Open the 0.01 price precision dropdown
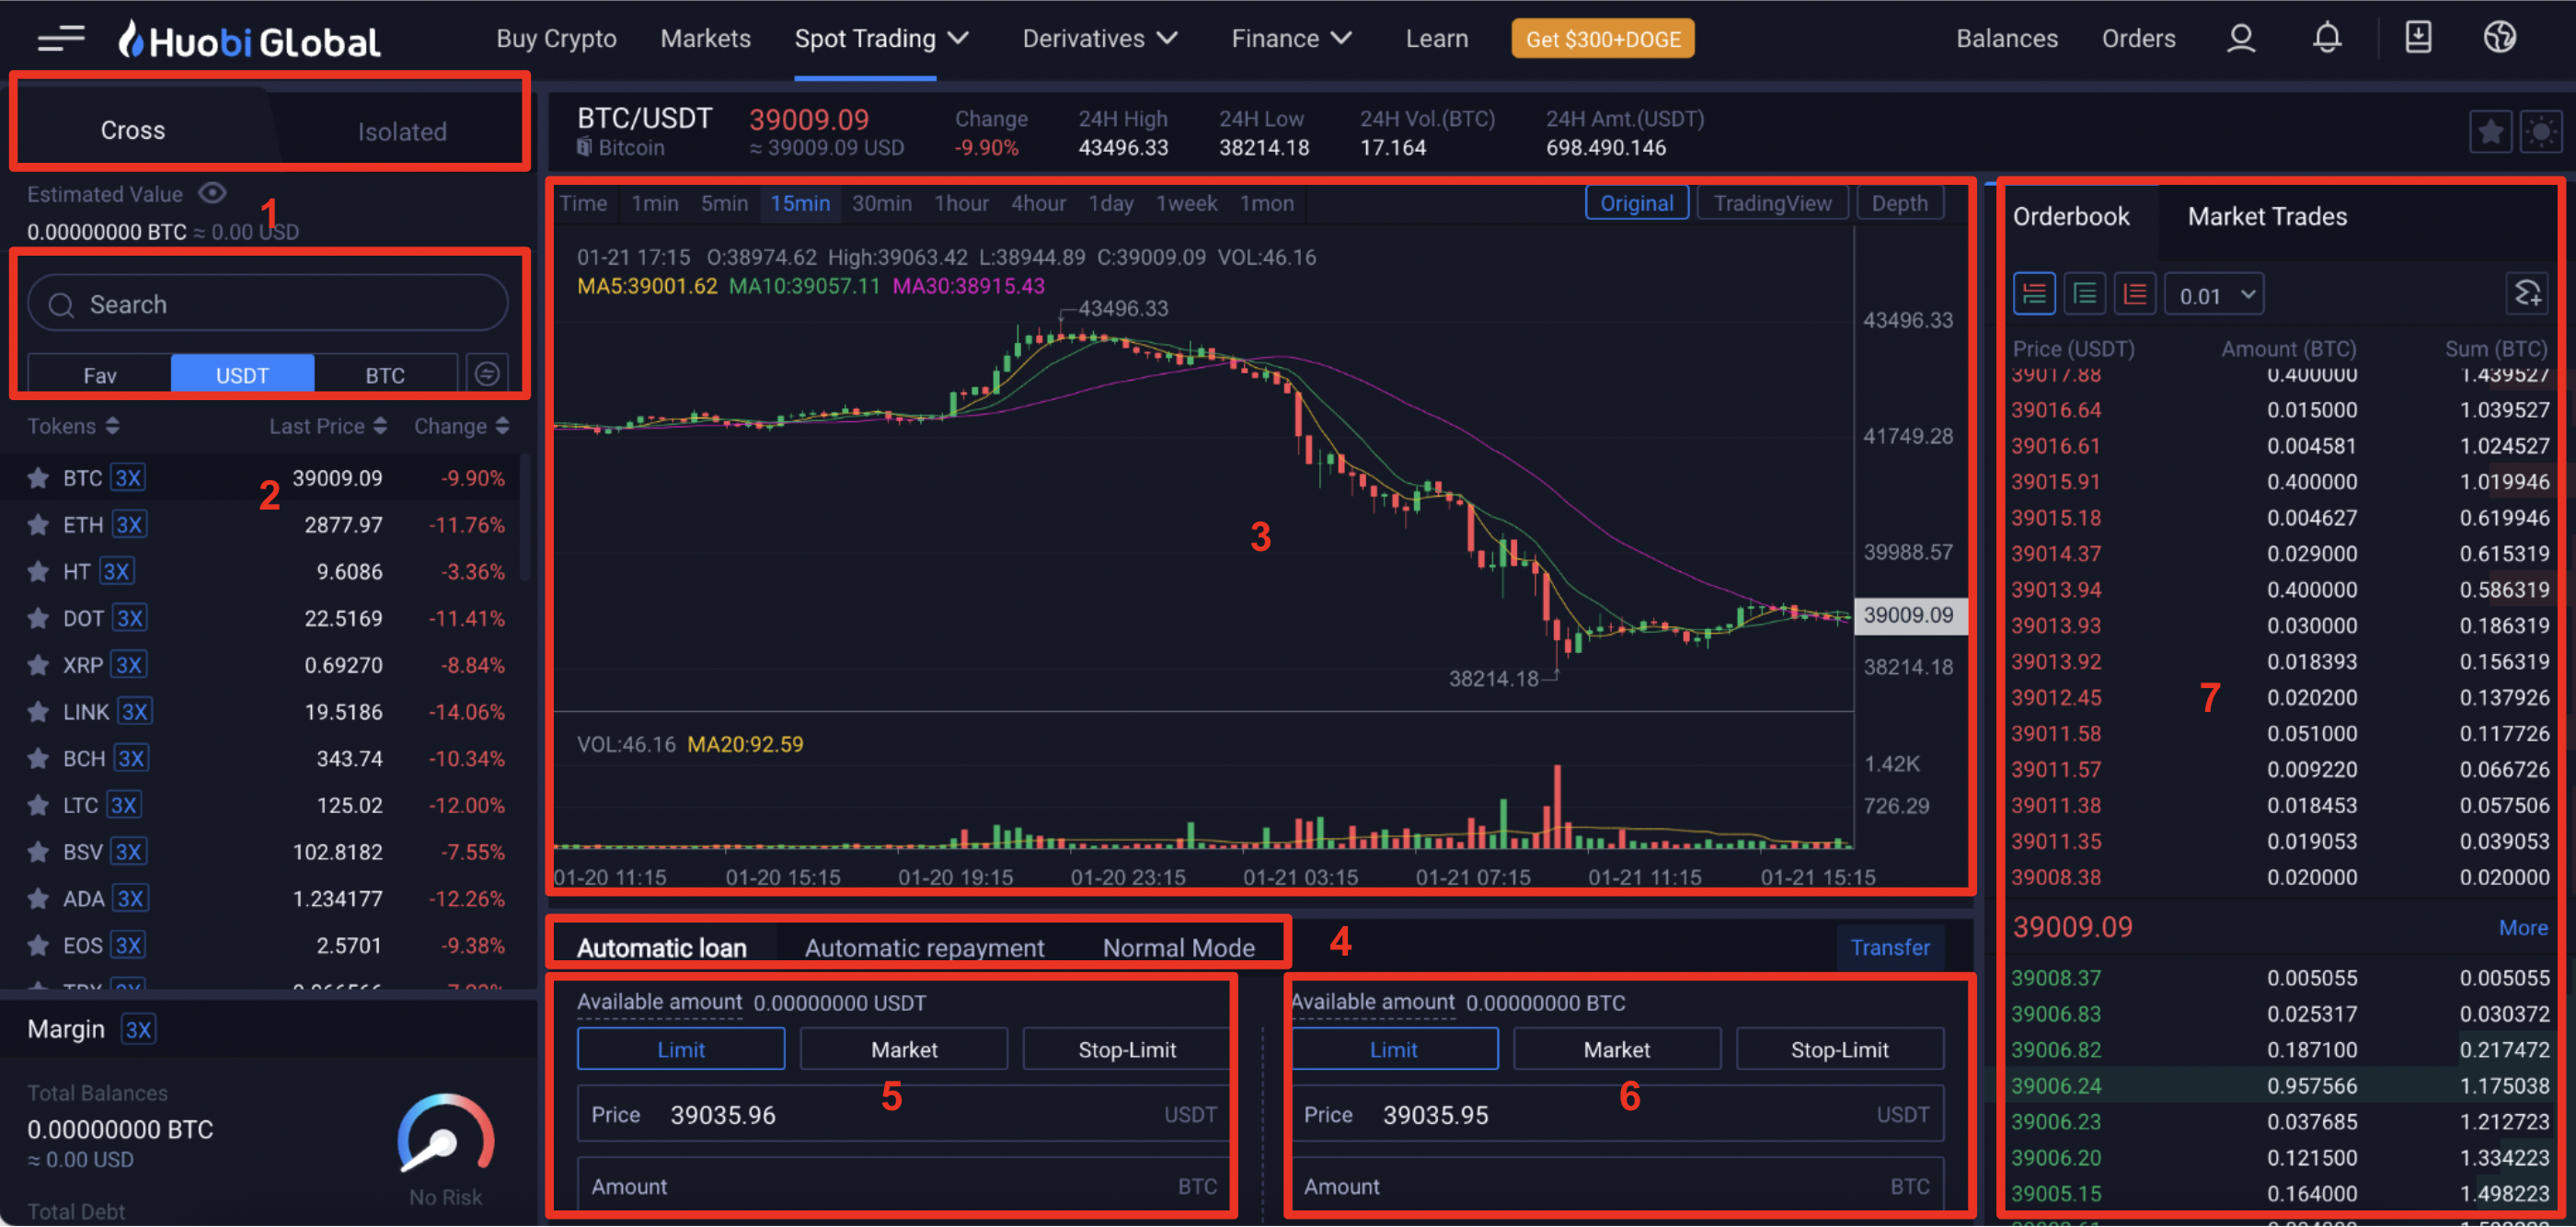Screen dimensions: 2576x1227 [2213, 295]
